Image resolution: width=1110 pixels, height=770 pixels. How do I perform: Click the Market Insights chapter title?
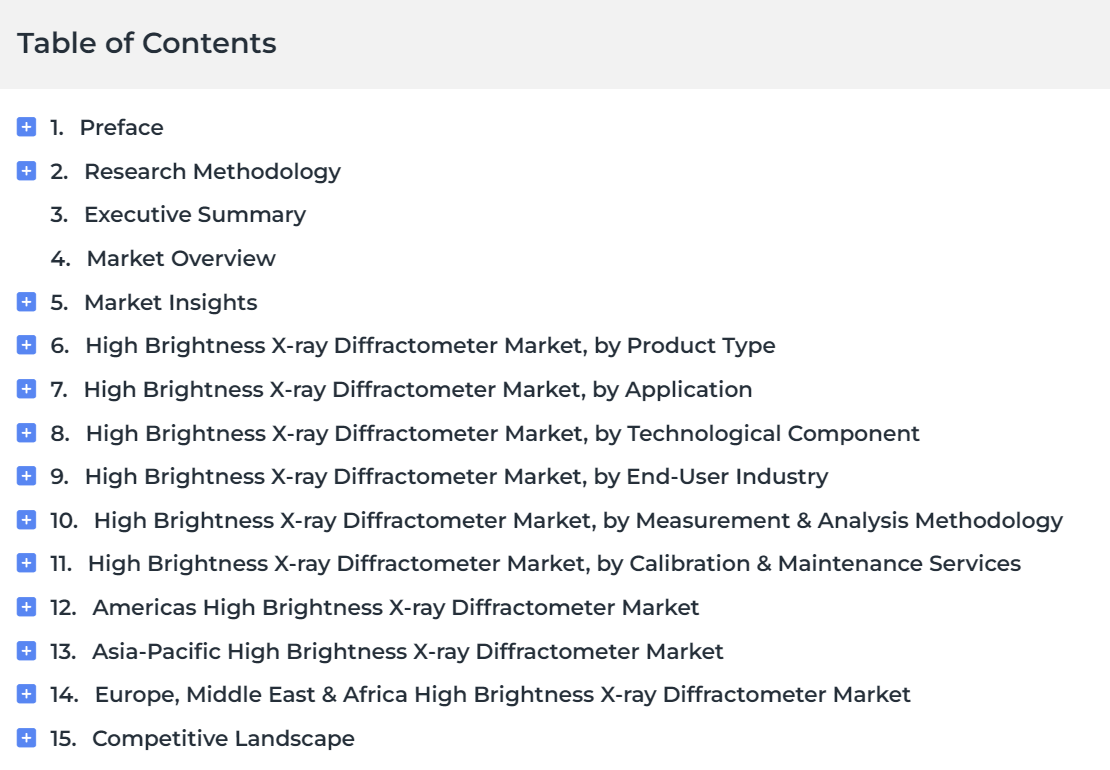pyautogui.click(x=171, y=303)
